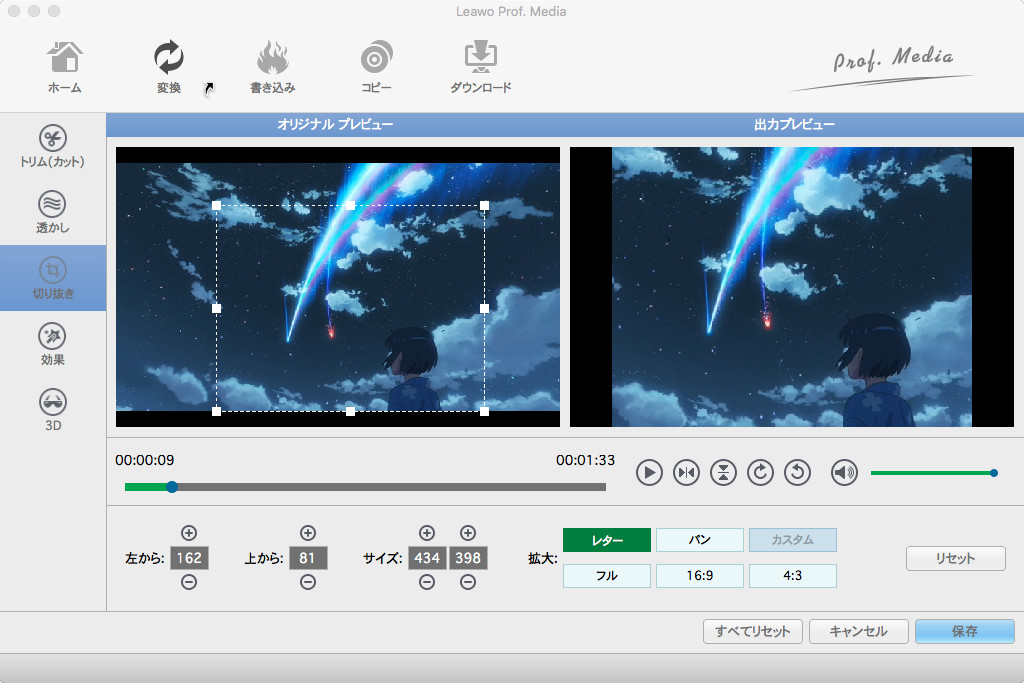Viewport: 1024px width, 683px height.
Task: Click the 保存 save button
Action: [965, 631]
